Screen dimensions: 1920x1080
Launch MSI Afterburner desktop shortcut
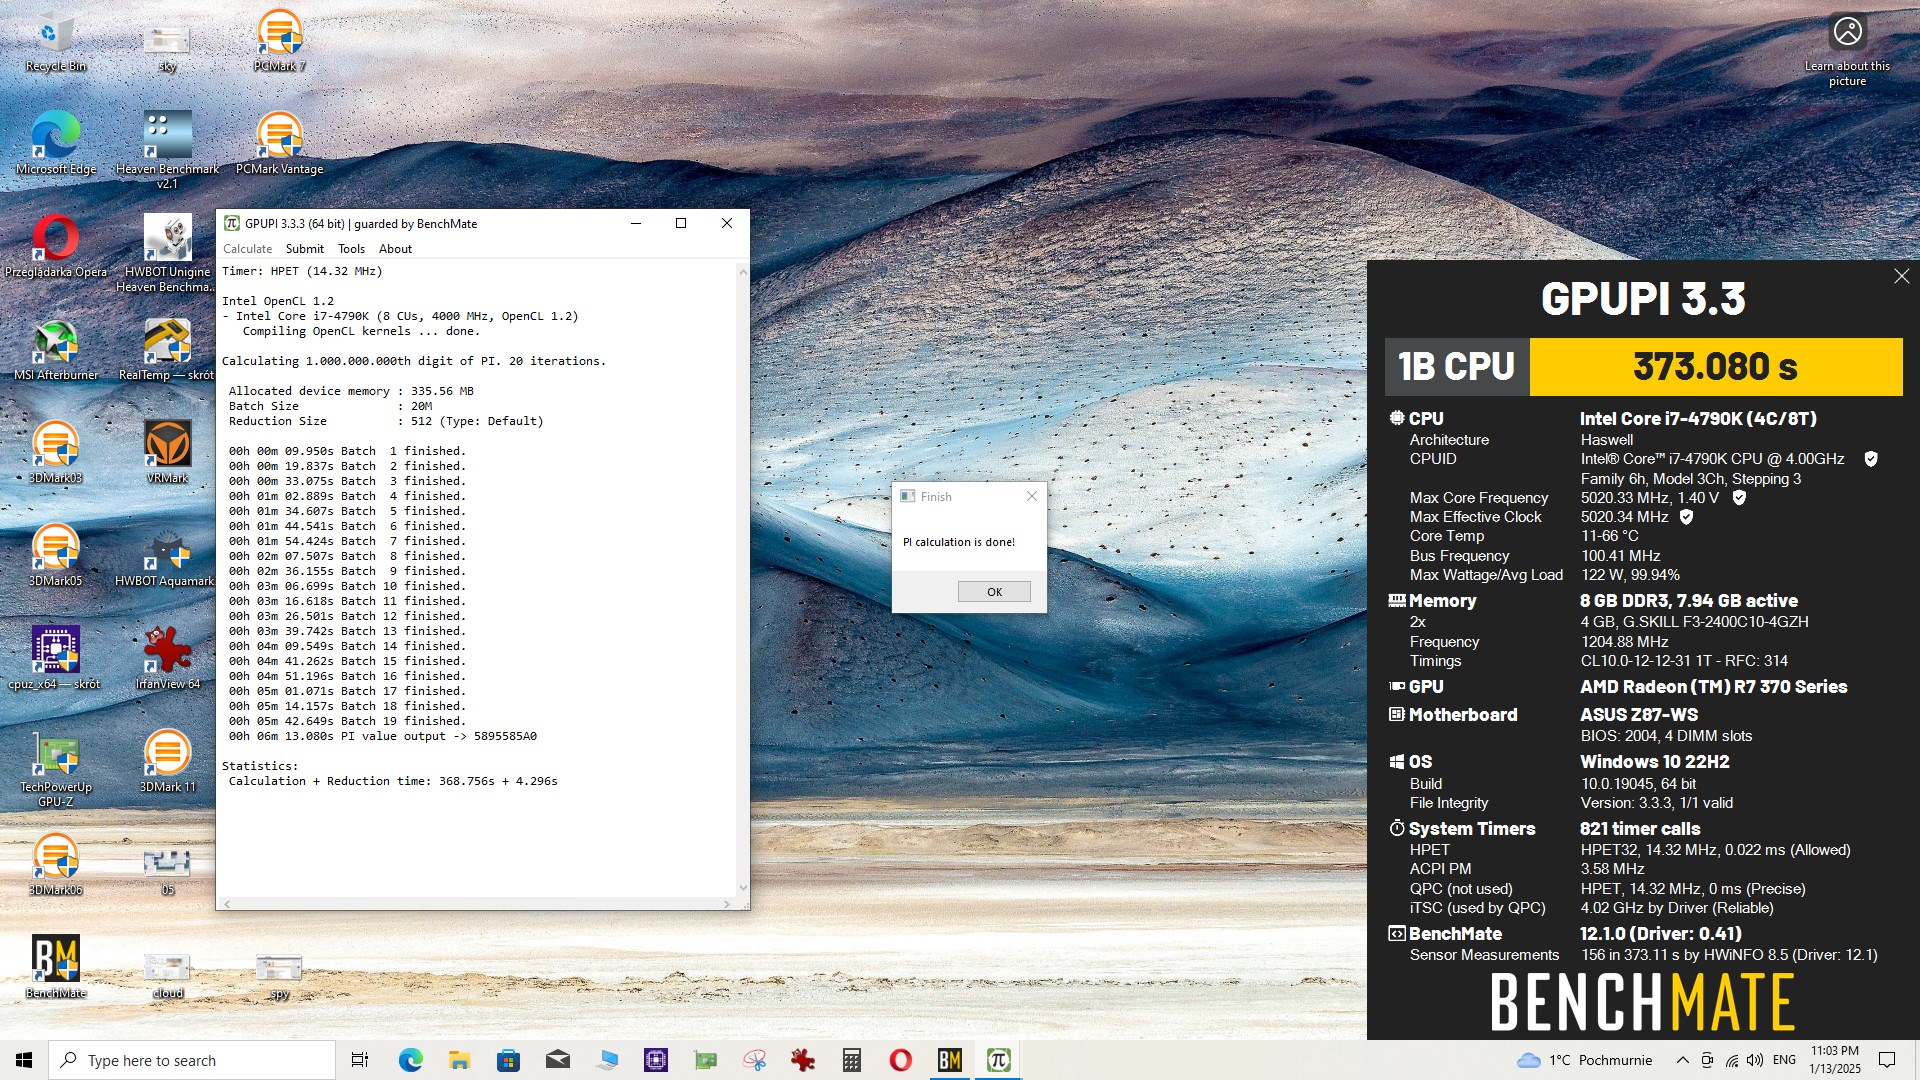tap(56, 350)
